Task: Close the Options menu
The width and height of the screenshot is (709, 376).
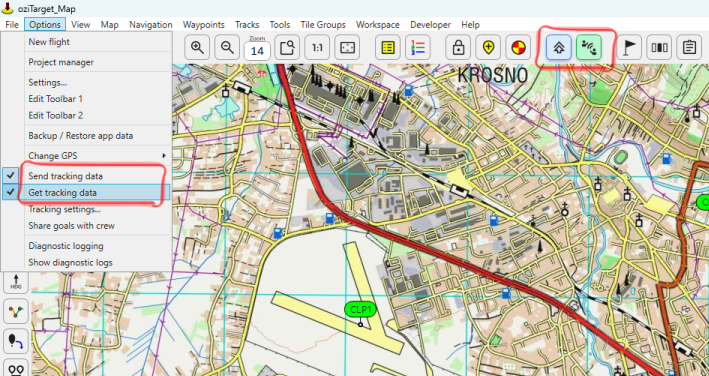Action: pyautogui.click(x=45, y=24)
